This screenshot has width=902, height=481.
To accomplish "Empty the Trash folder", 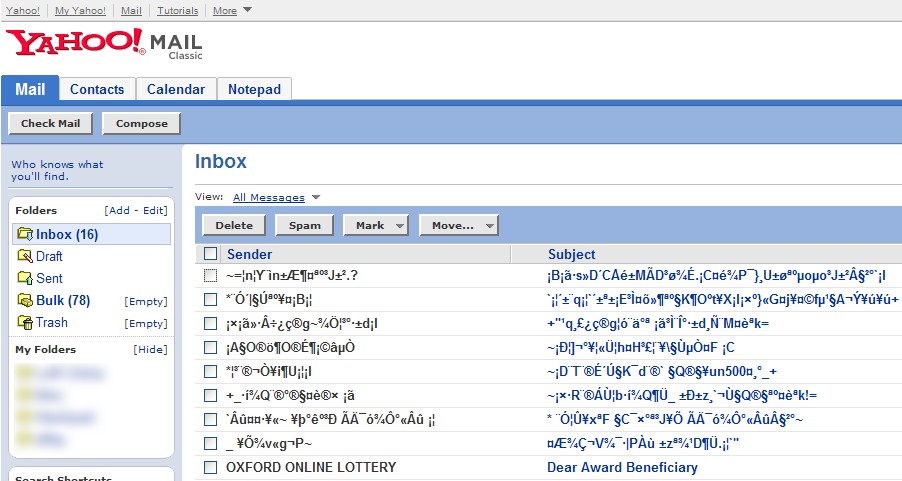I will pyautogui.click(x=146, y=323).
